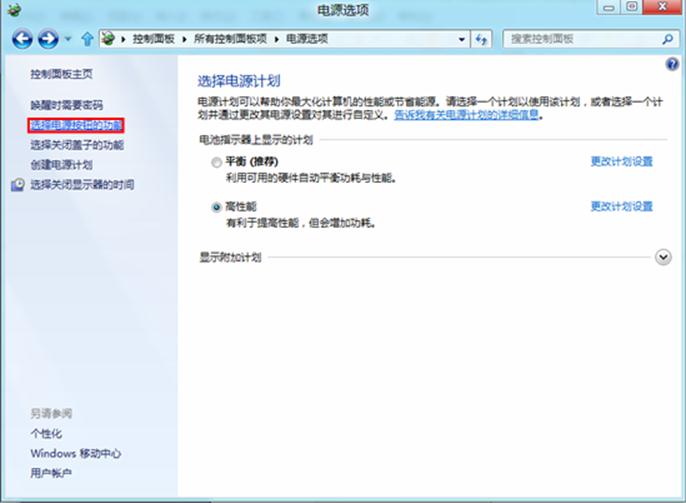Click the search magnifier icon
Image resolution: width=686 pixels, height=503 pixels.
tap(667, 39)
